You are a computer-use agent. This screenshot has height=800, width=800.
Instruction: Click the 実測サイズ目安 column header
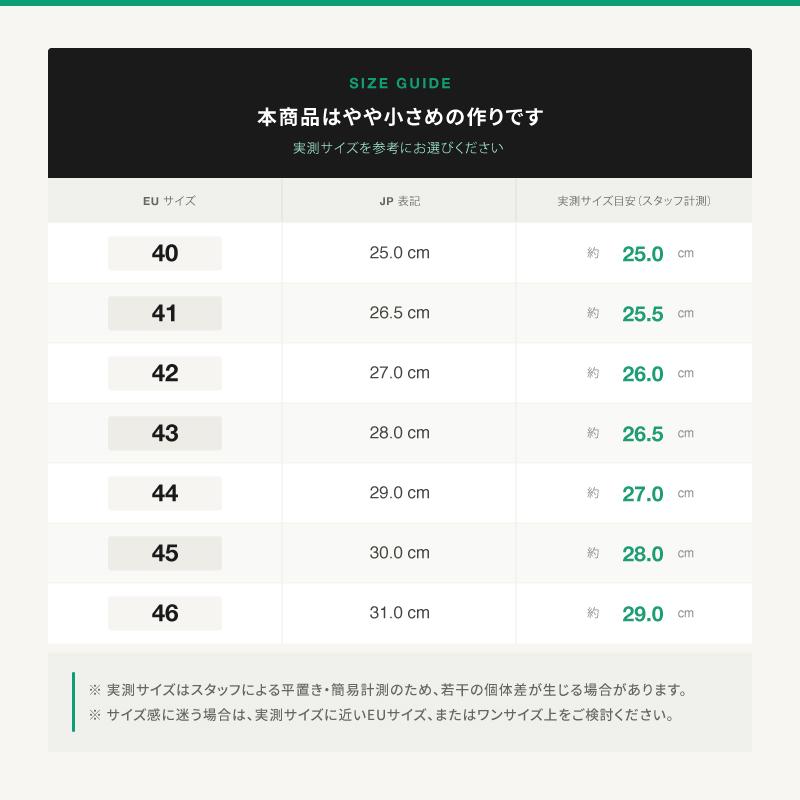[634, 201]
